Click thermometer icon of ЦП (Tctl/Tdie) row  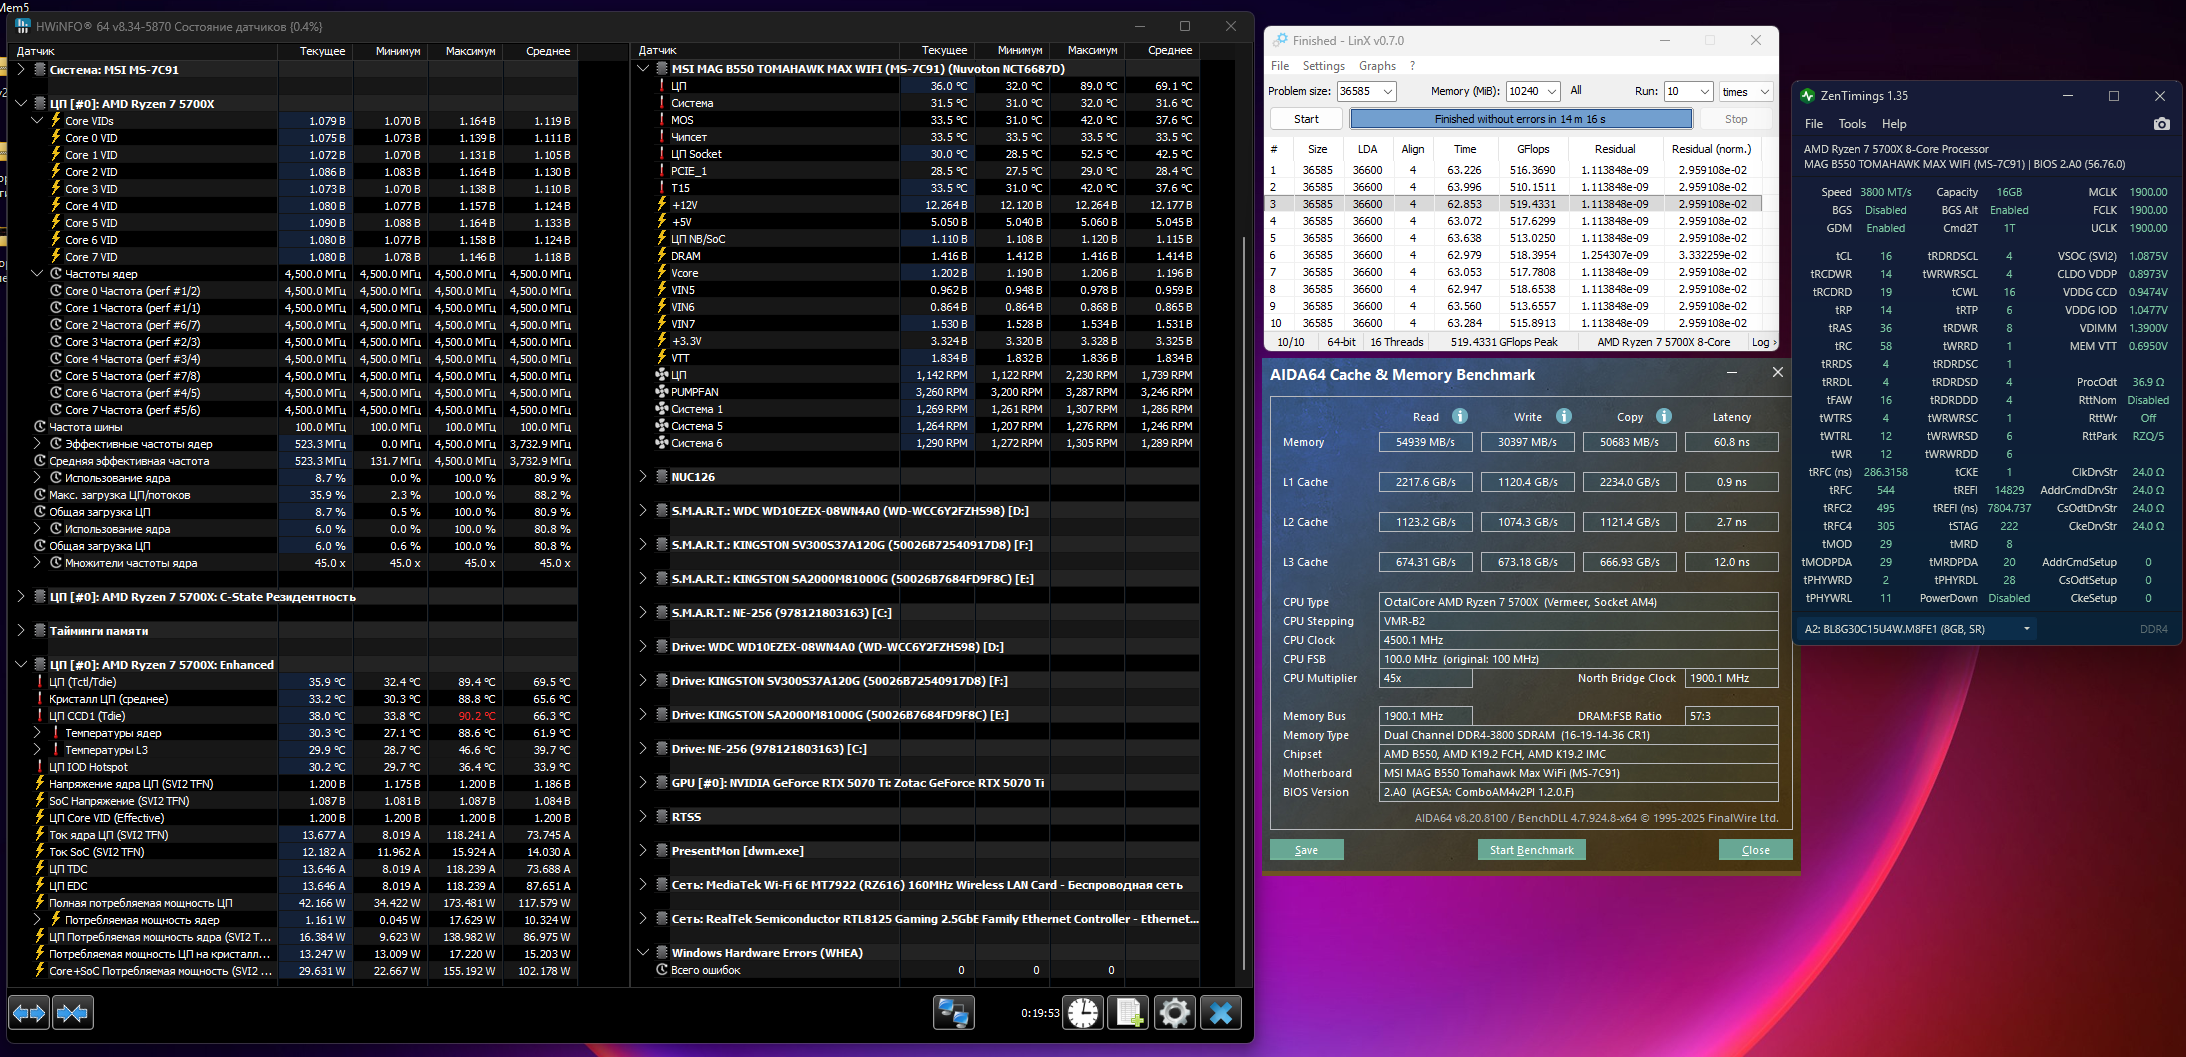click(x=40, y=682)
